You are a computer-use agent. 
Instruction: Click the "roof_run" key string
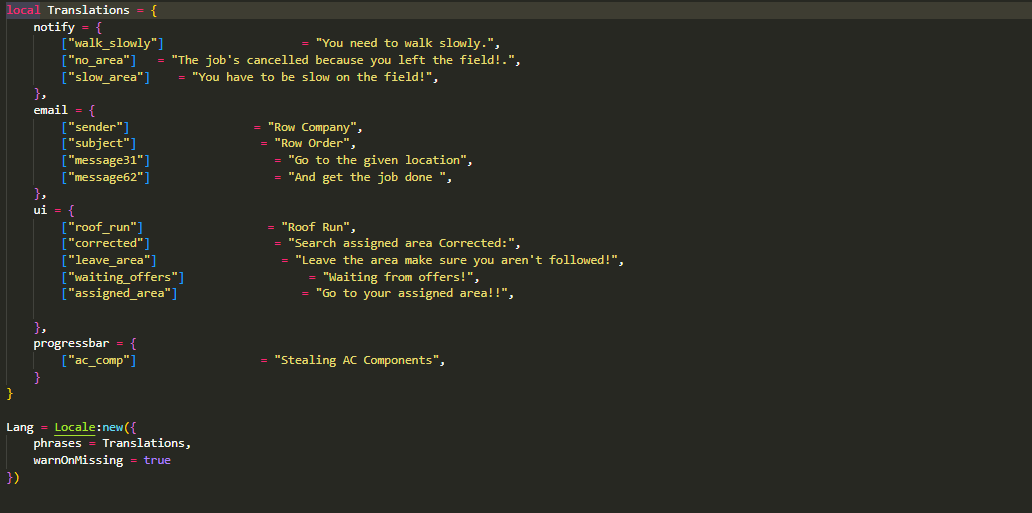click(102, 227)
